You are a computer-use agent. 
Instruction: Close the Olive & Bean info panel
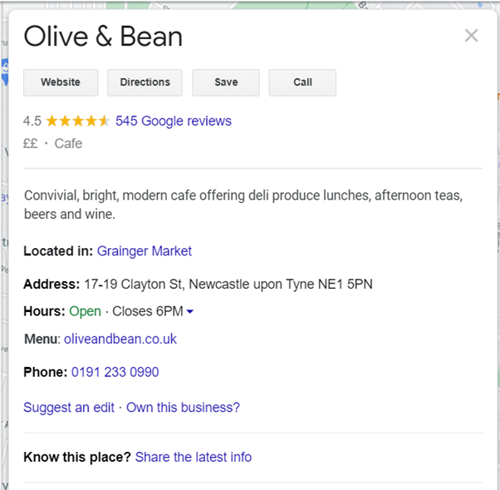point(471,36)
